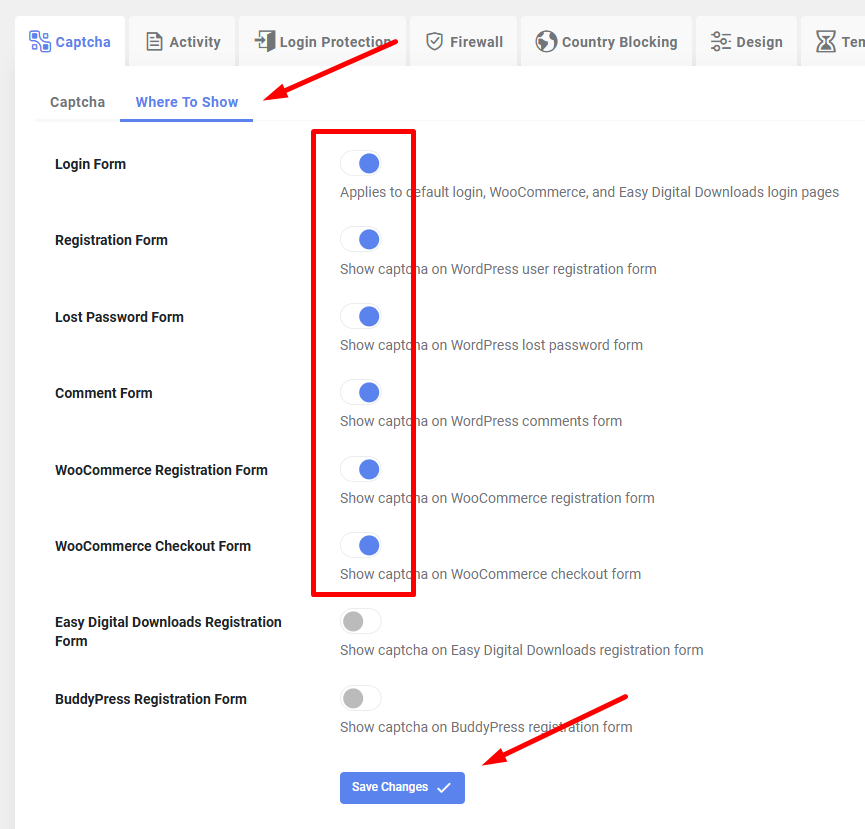Disable the Login Form captcha toggle
Image resolution: width=865 pixels, height=829 pixels.
[x=360, y=163]
